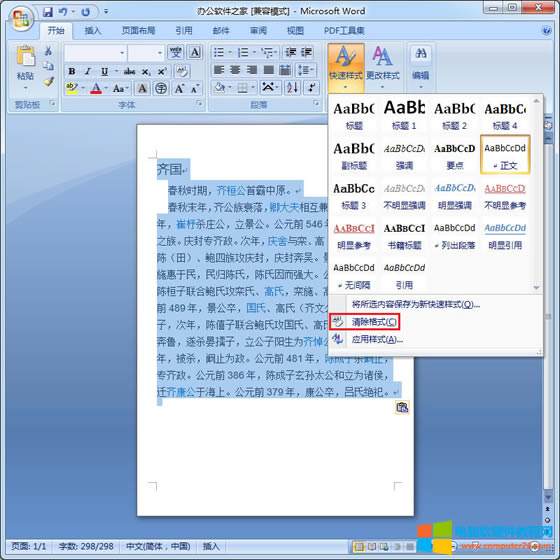The image size is (560, 560).
Task: Switch to the 页面布局 ribbon tab
Action: [138, 31]
